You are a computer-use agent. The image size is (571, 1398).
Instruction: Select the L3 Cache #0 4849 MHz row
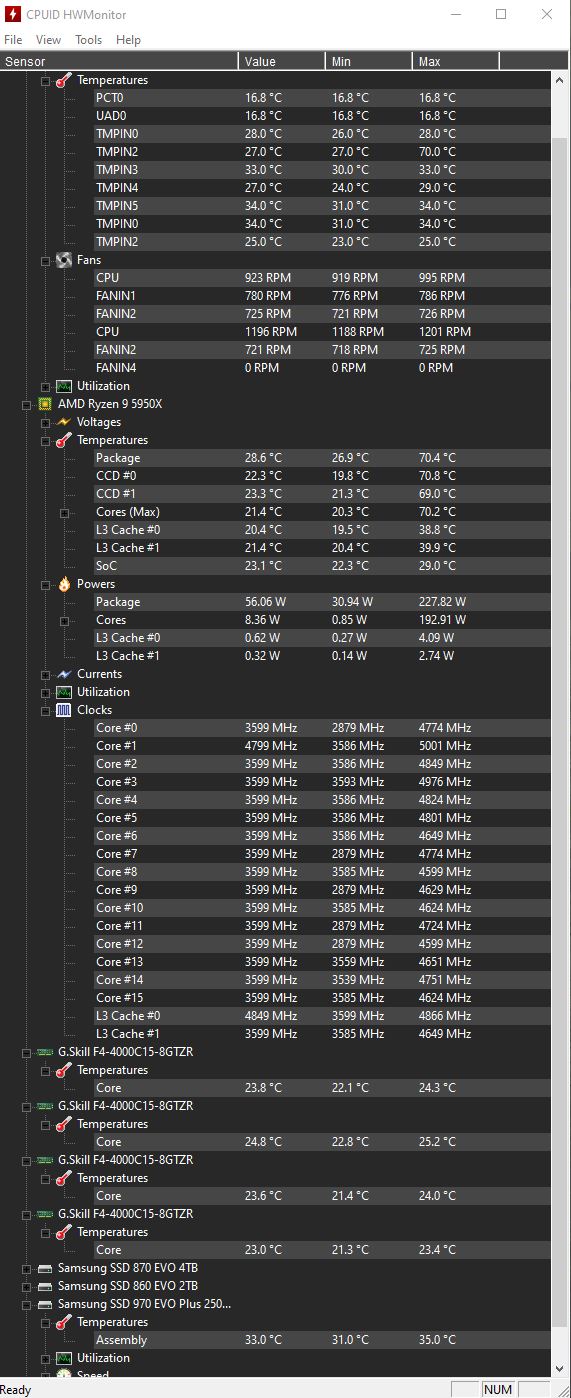coord(321,1016)
